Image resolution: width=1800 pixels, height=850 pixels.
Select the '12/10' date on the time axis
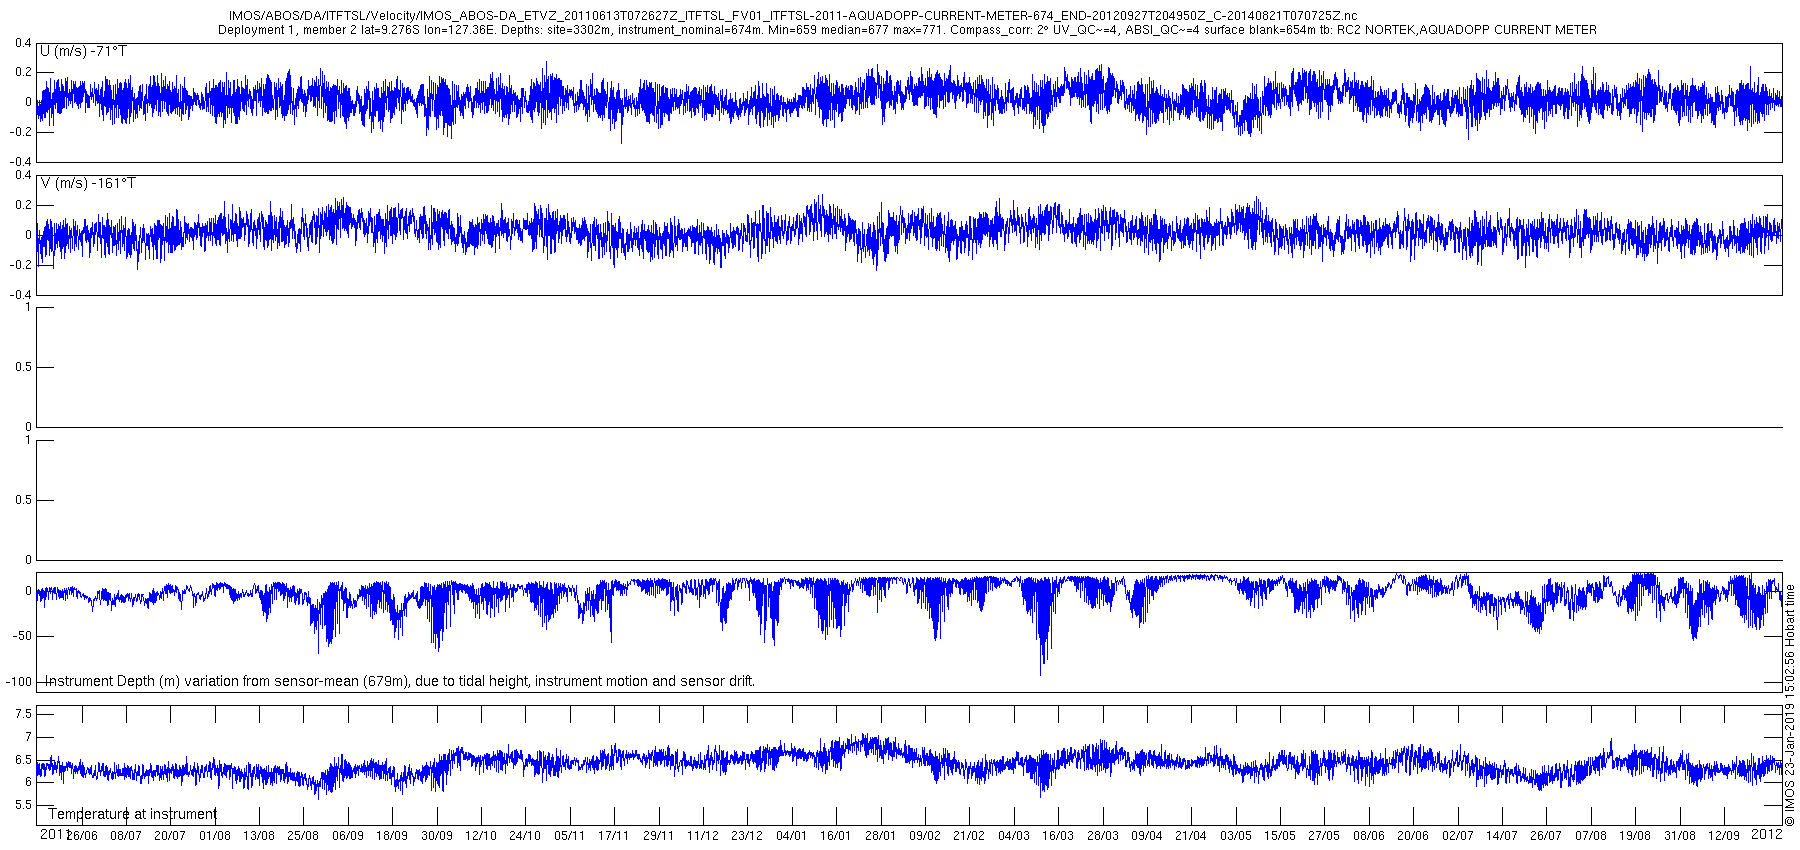coord(481,836)
